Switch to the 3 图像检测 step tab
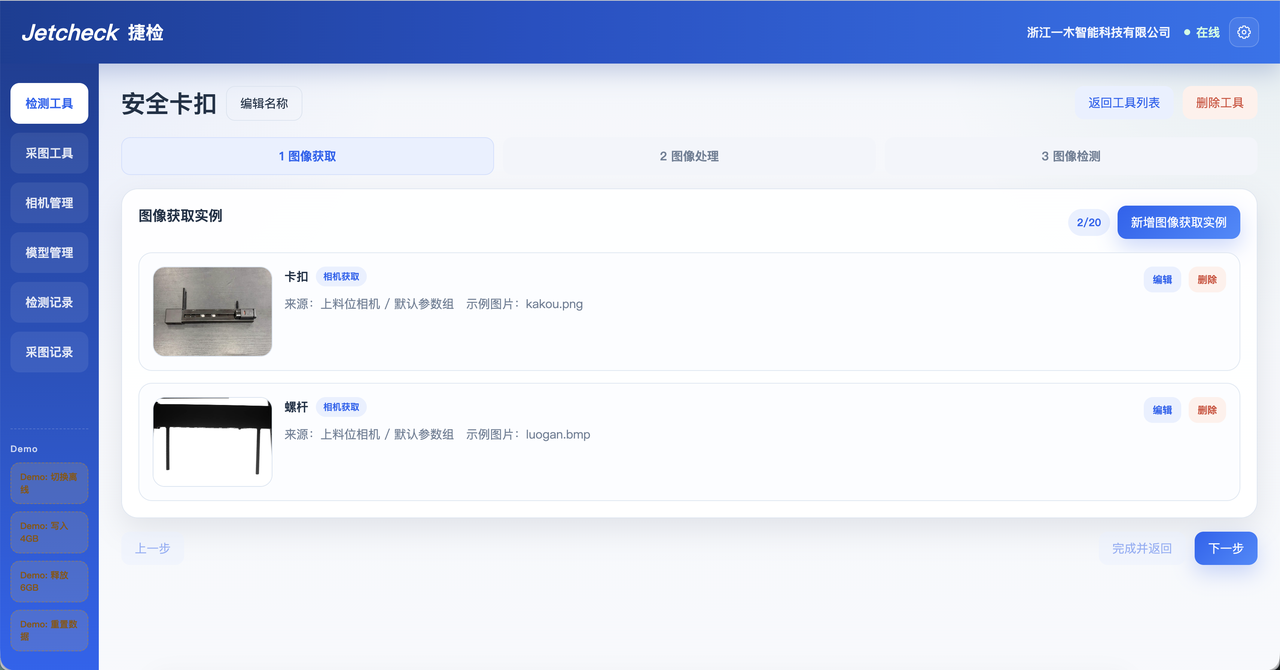Image resolution: width=1280 pixels, height=670 pixels. 1071,156
